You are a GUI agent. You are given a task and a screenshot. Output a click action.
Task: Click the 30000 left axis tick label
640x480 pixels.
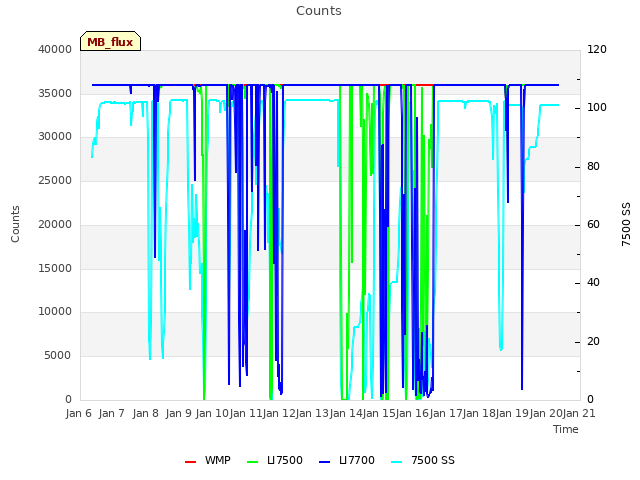55,136
